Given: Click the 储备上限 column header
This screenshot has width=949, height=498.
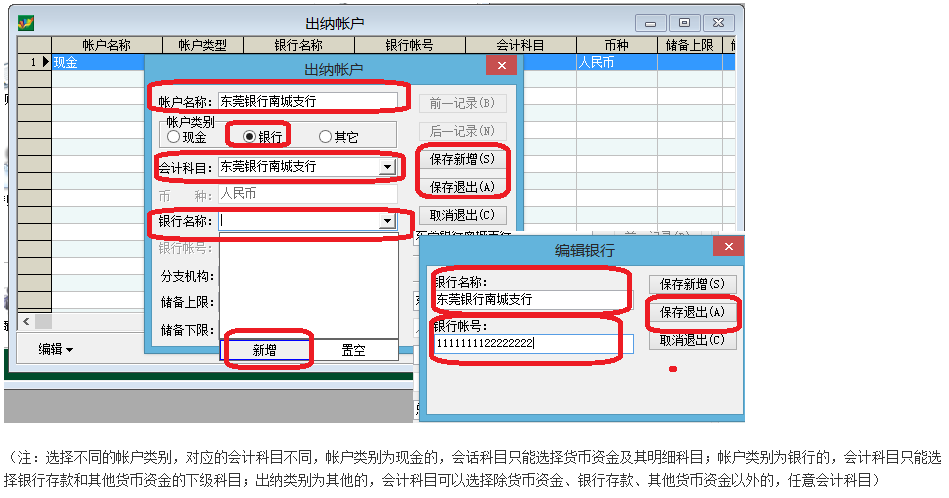Looking at the screenshot, I should [690, 45].
